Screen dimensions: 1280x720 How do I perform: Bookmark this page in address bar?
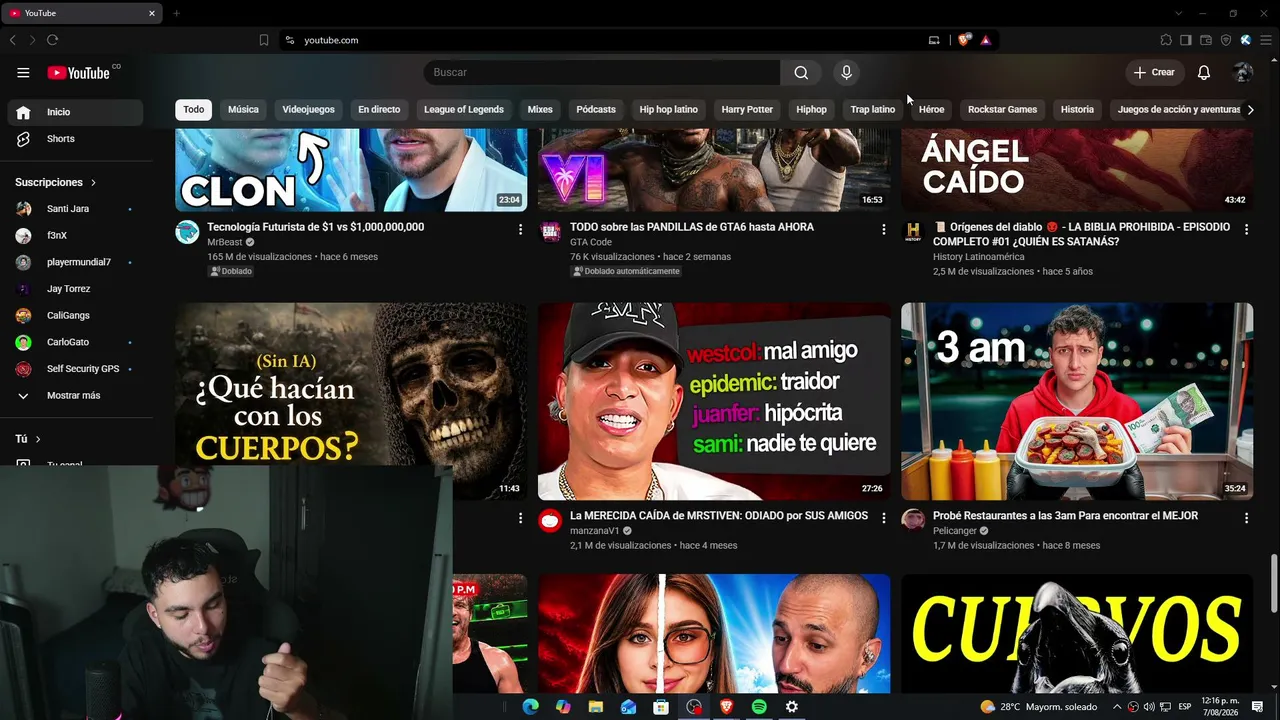[x=264, y=40]
